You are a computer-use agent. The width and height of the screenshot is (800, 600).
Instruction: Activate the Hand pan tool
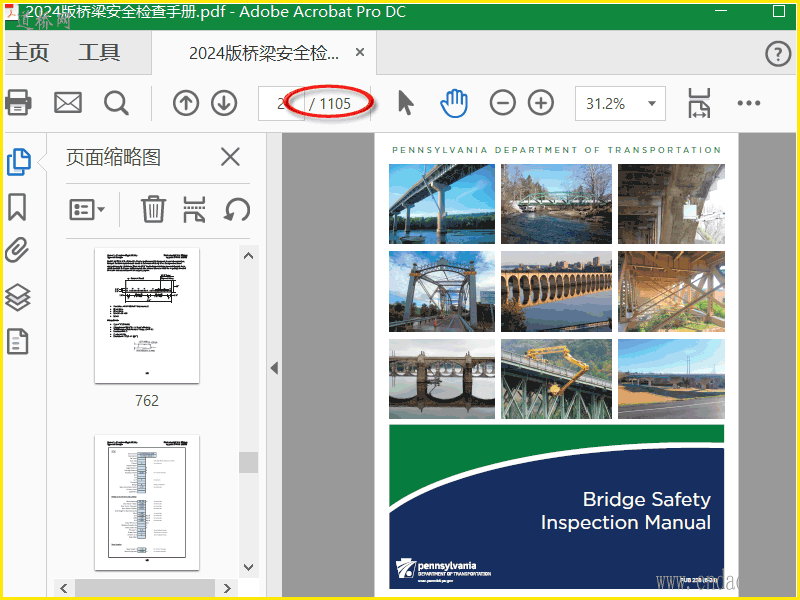coord(454,103)
